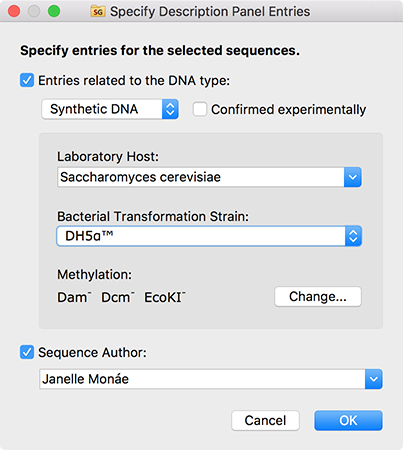Click the green zoom window button

coord(54,11)
